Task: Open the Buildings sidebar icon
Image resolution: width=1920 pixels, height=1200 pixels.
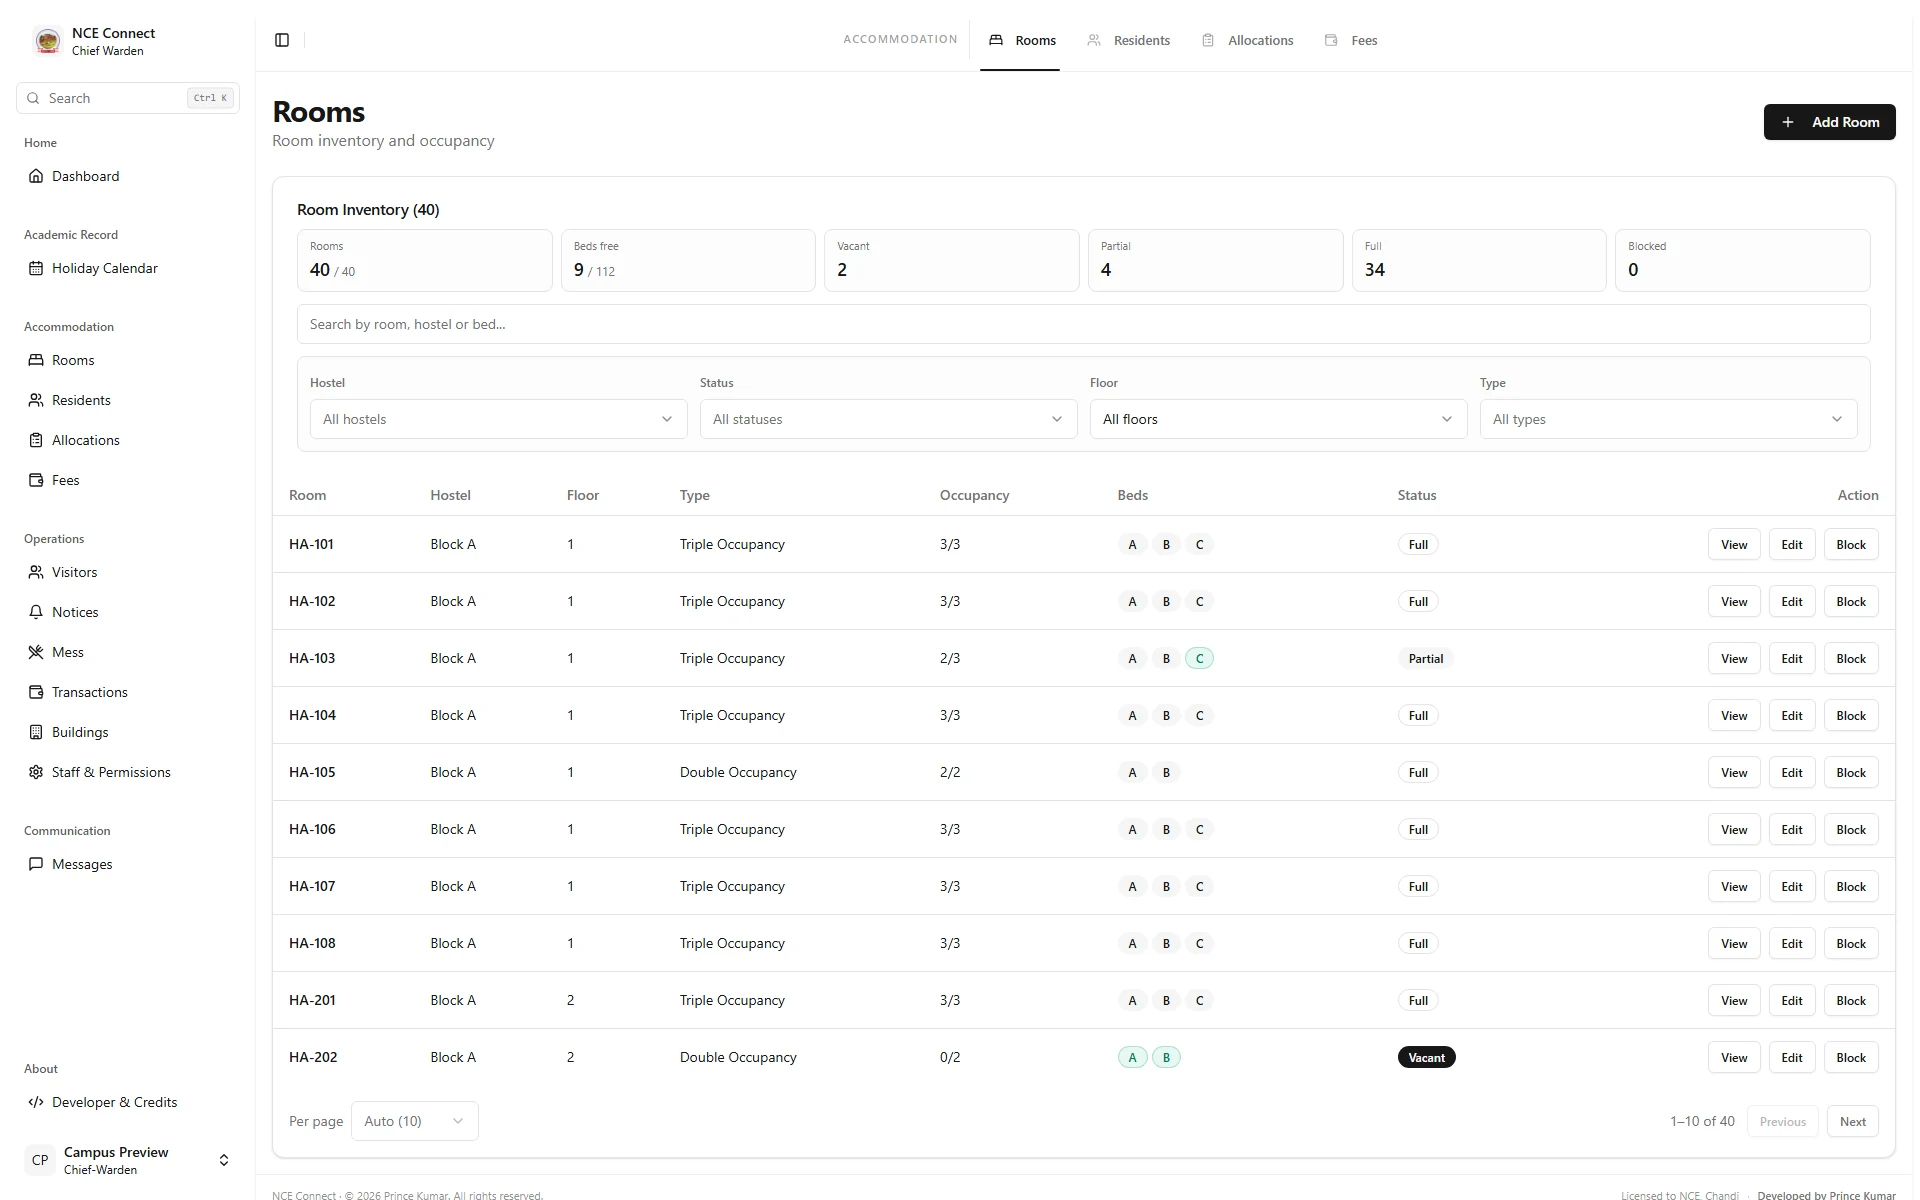Action: pos(36,732)
